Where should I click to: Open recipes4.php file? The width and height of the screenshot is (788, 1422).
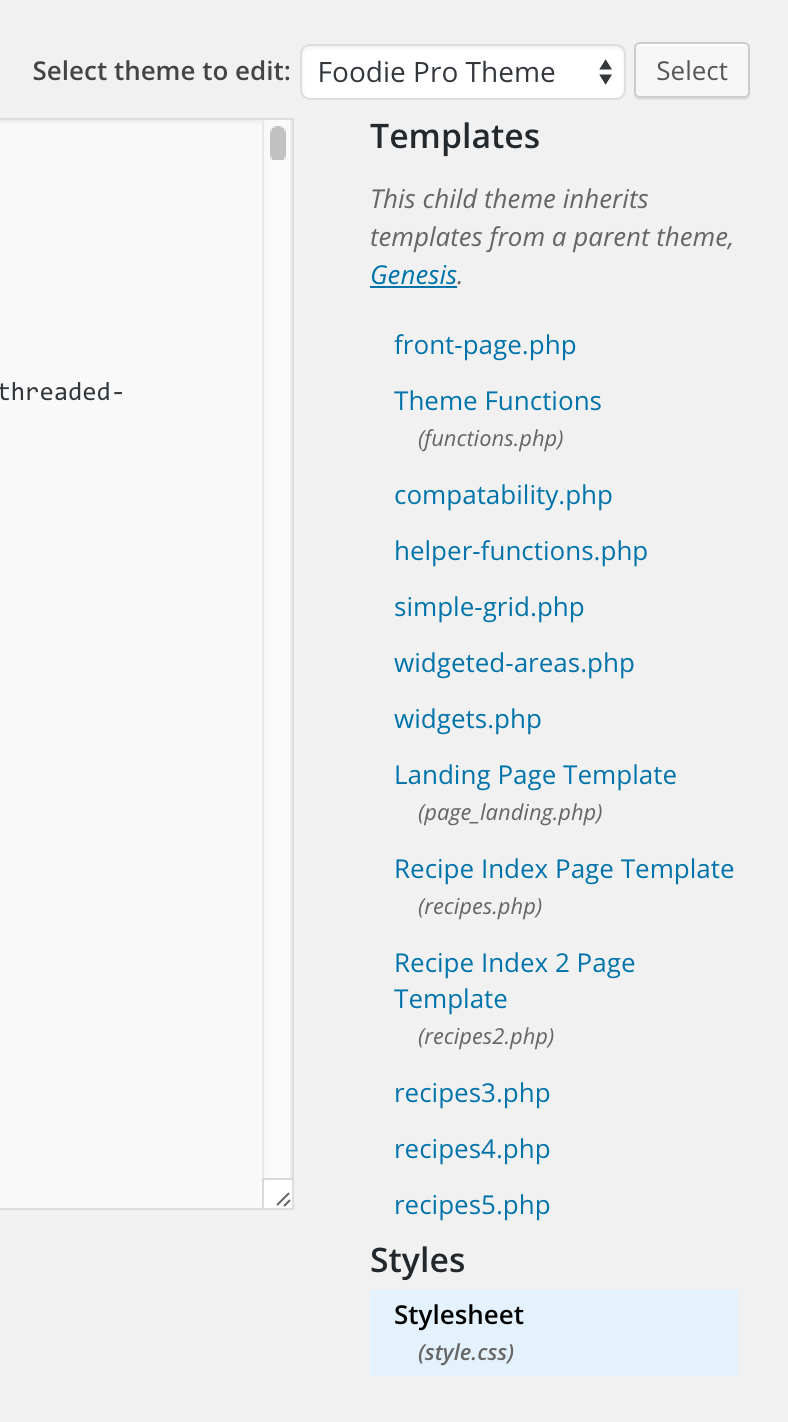point(472,1149)
